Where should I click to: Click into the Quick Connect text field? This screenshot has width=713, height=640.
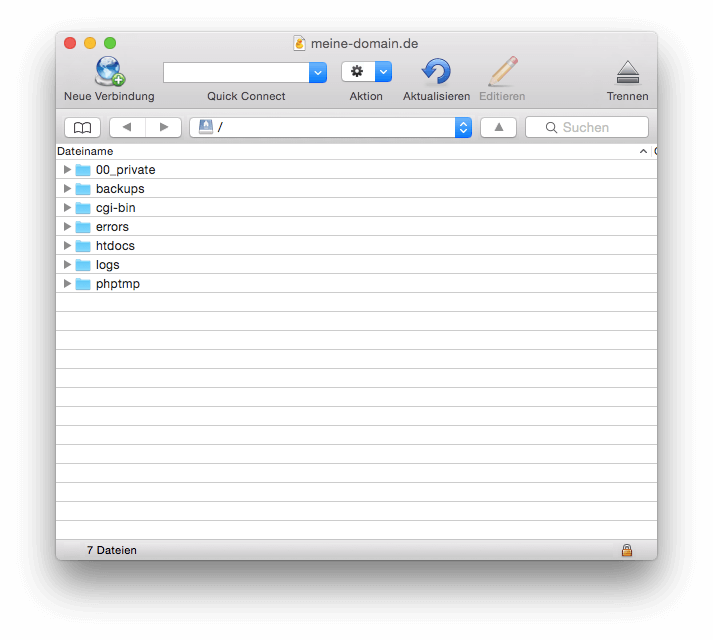tap(236, 72)
